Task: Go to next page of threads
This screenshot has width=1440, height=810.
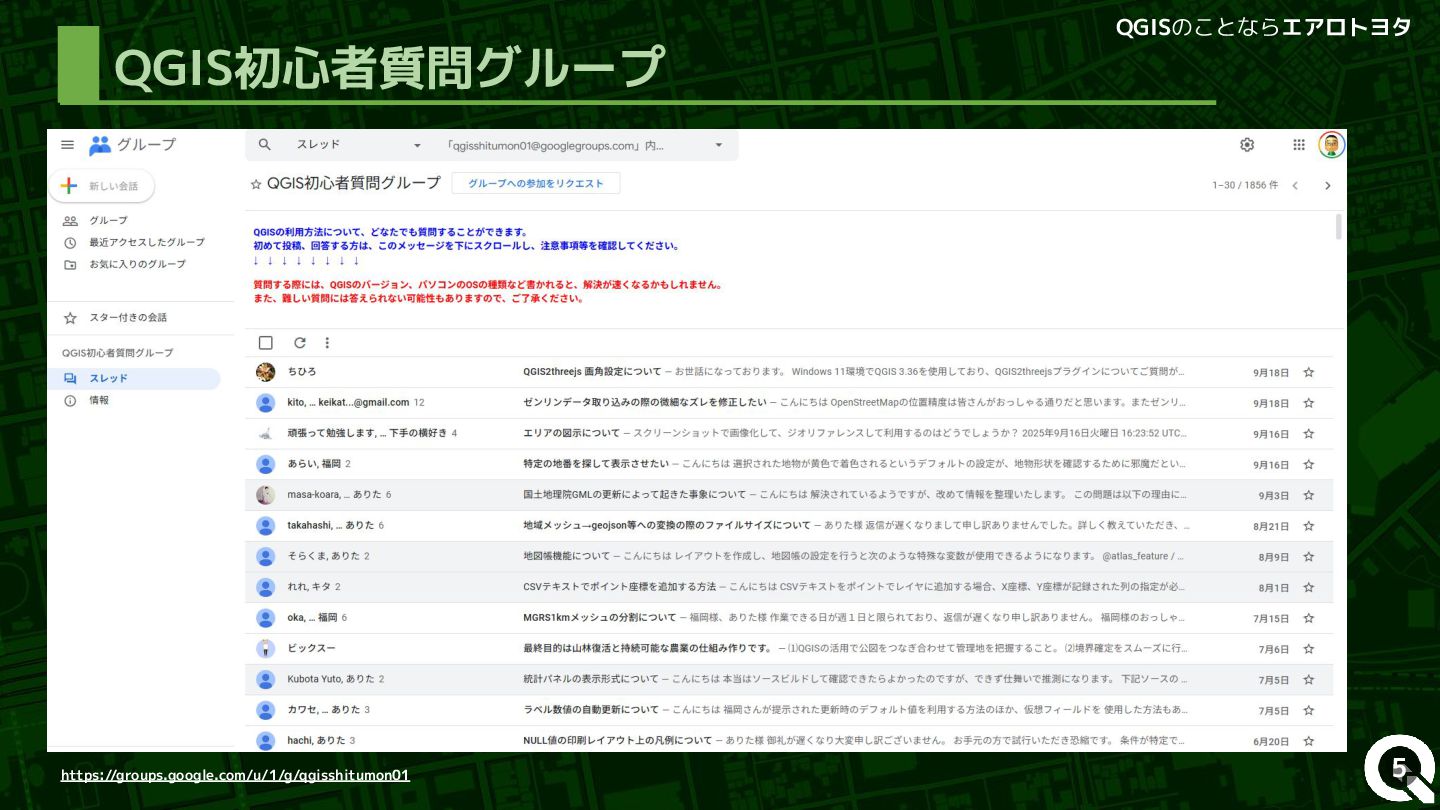Action: click(1328, 186)
